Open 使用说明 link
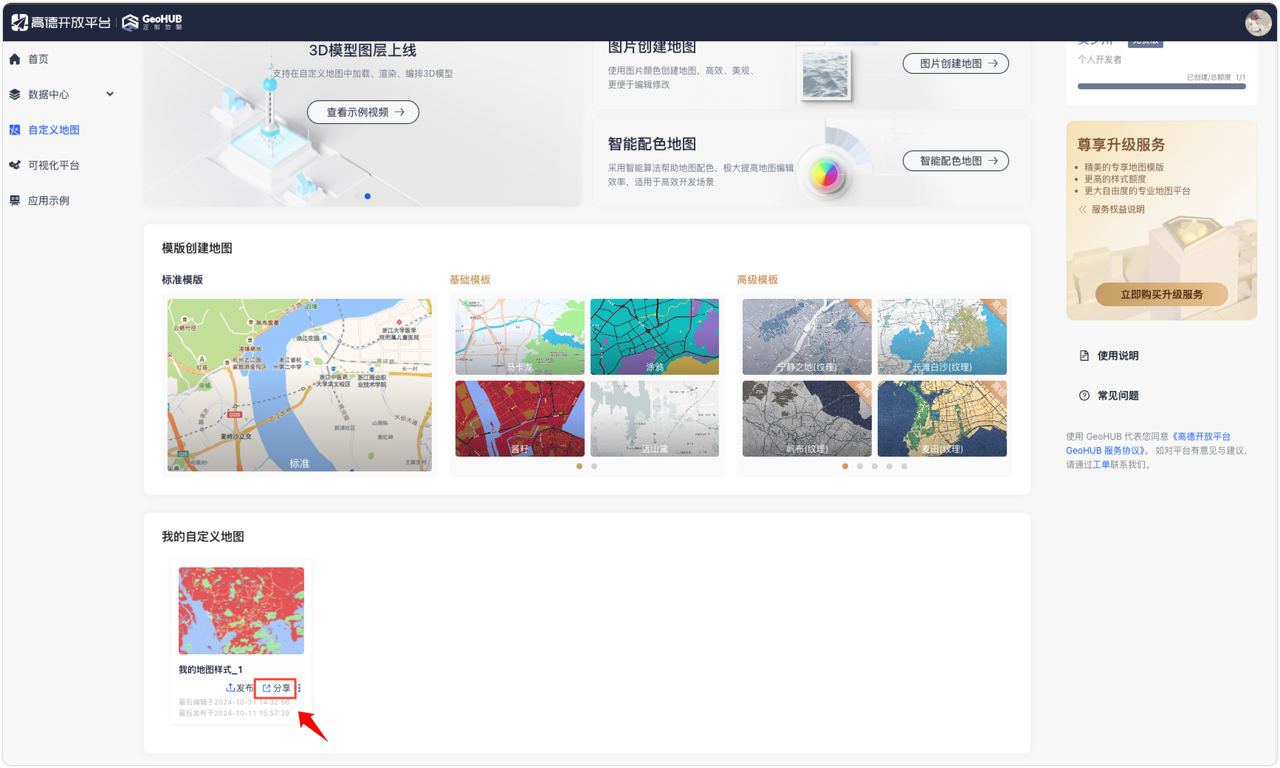 coord(1118,356)
